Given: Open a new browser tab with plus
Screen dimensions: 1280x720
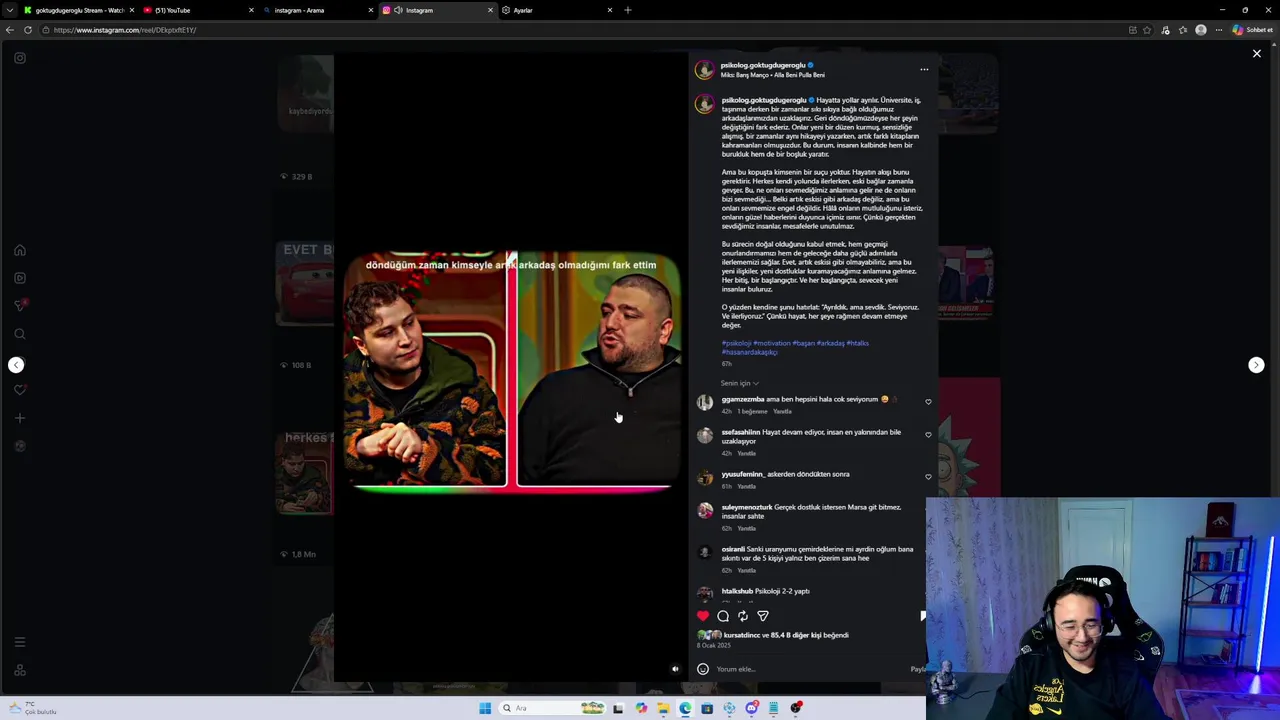Looking at the screenshot, I should 628,10.
